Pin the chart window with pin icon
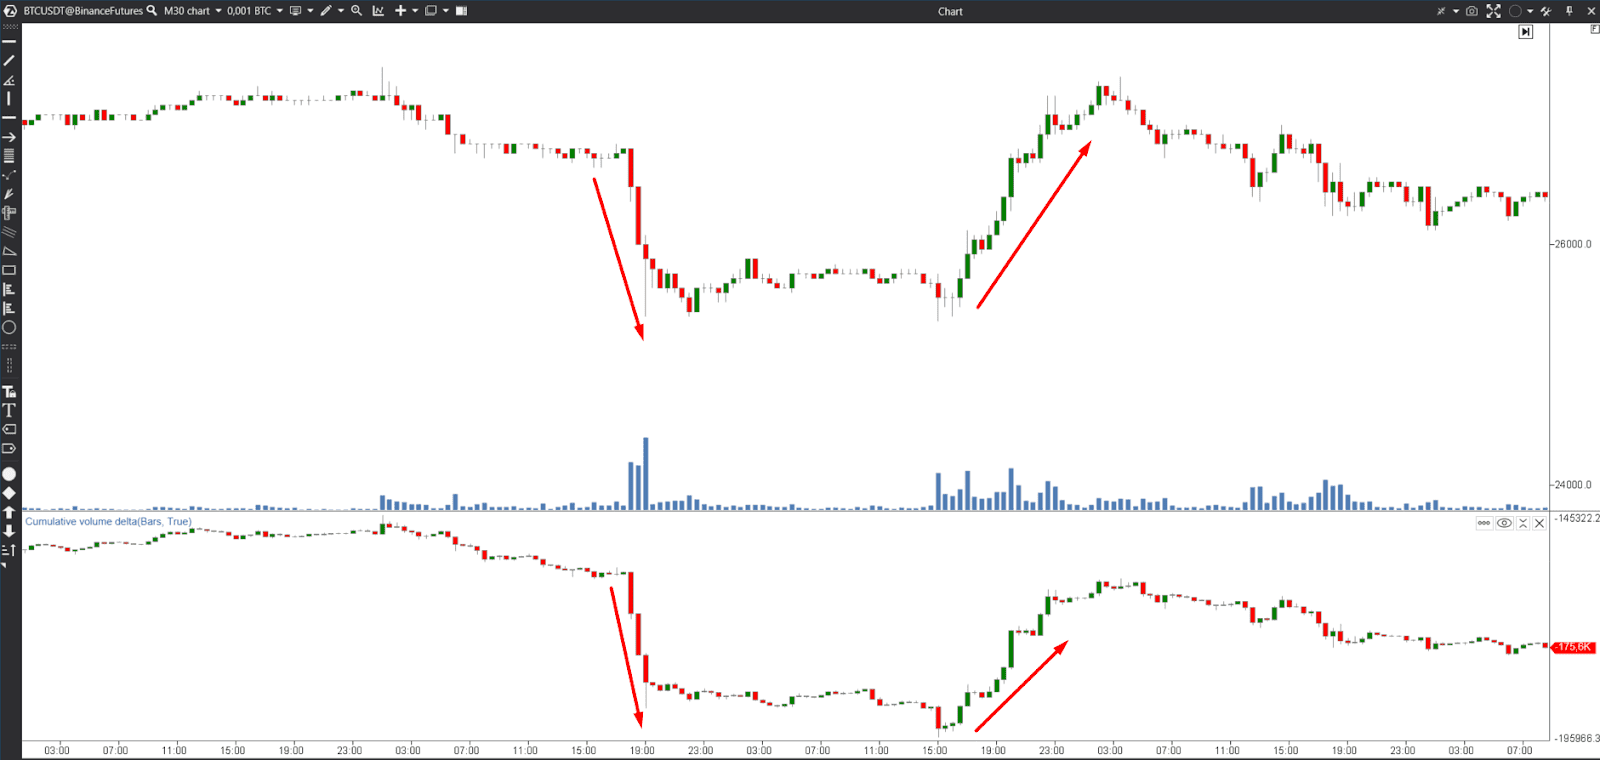This screenshot has height=760, width=1600. coord(1569,11)
